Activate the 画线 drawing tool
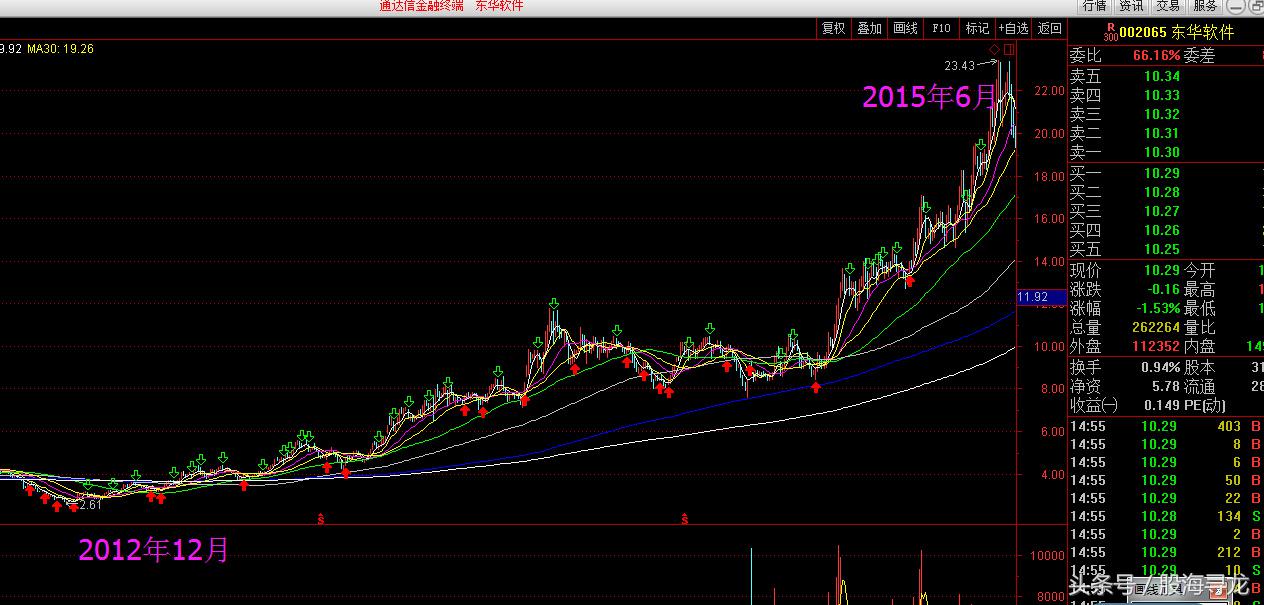Viewport: 1264px width, 605px height. pyautogui.click(x=906, y=29)
